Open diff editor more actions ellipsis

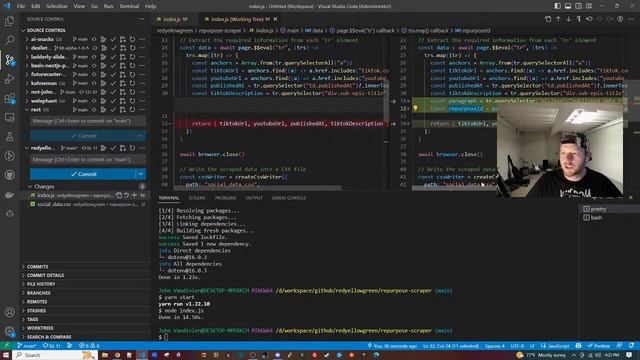click(x=631, y=19)
